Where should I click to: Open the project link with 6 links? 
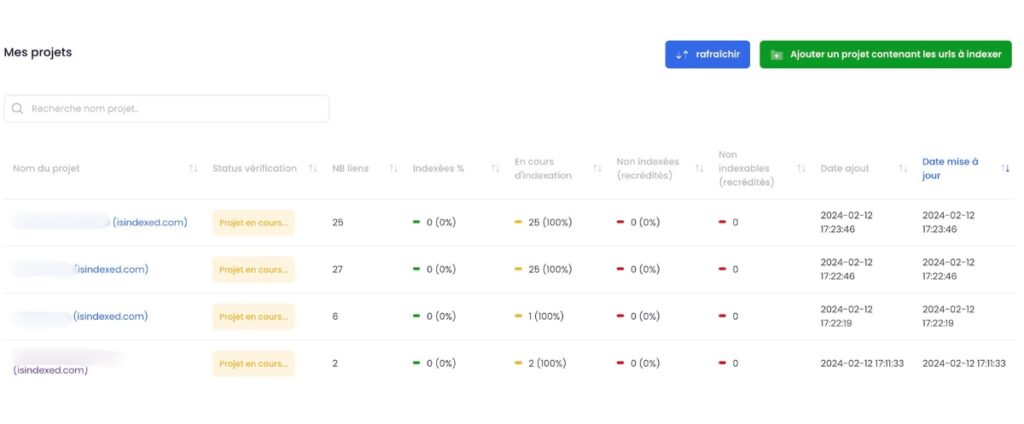(110, 316)
